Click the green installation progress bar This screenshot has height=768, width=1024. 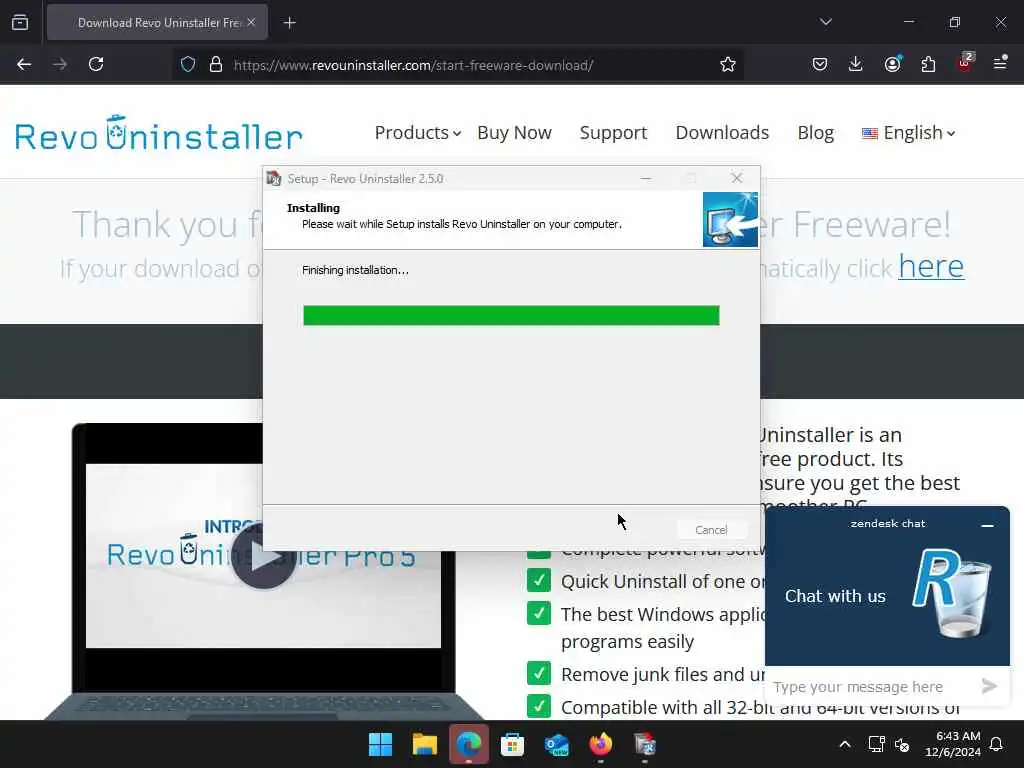coord(511,315)
